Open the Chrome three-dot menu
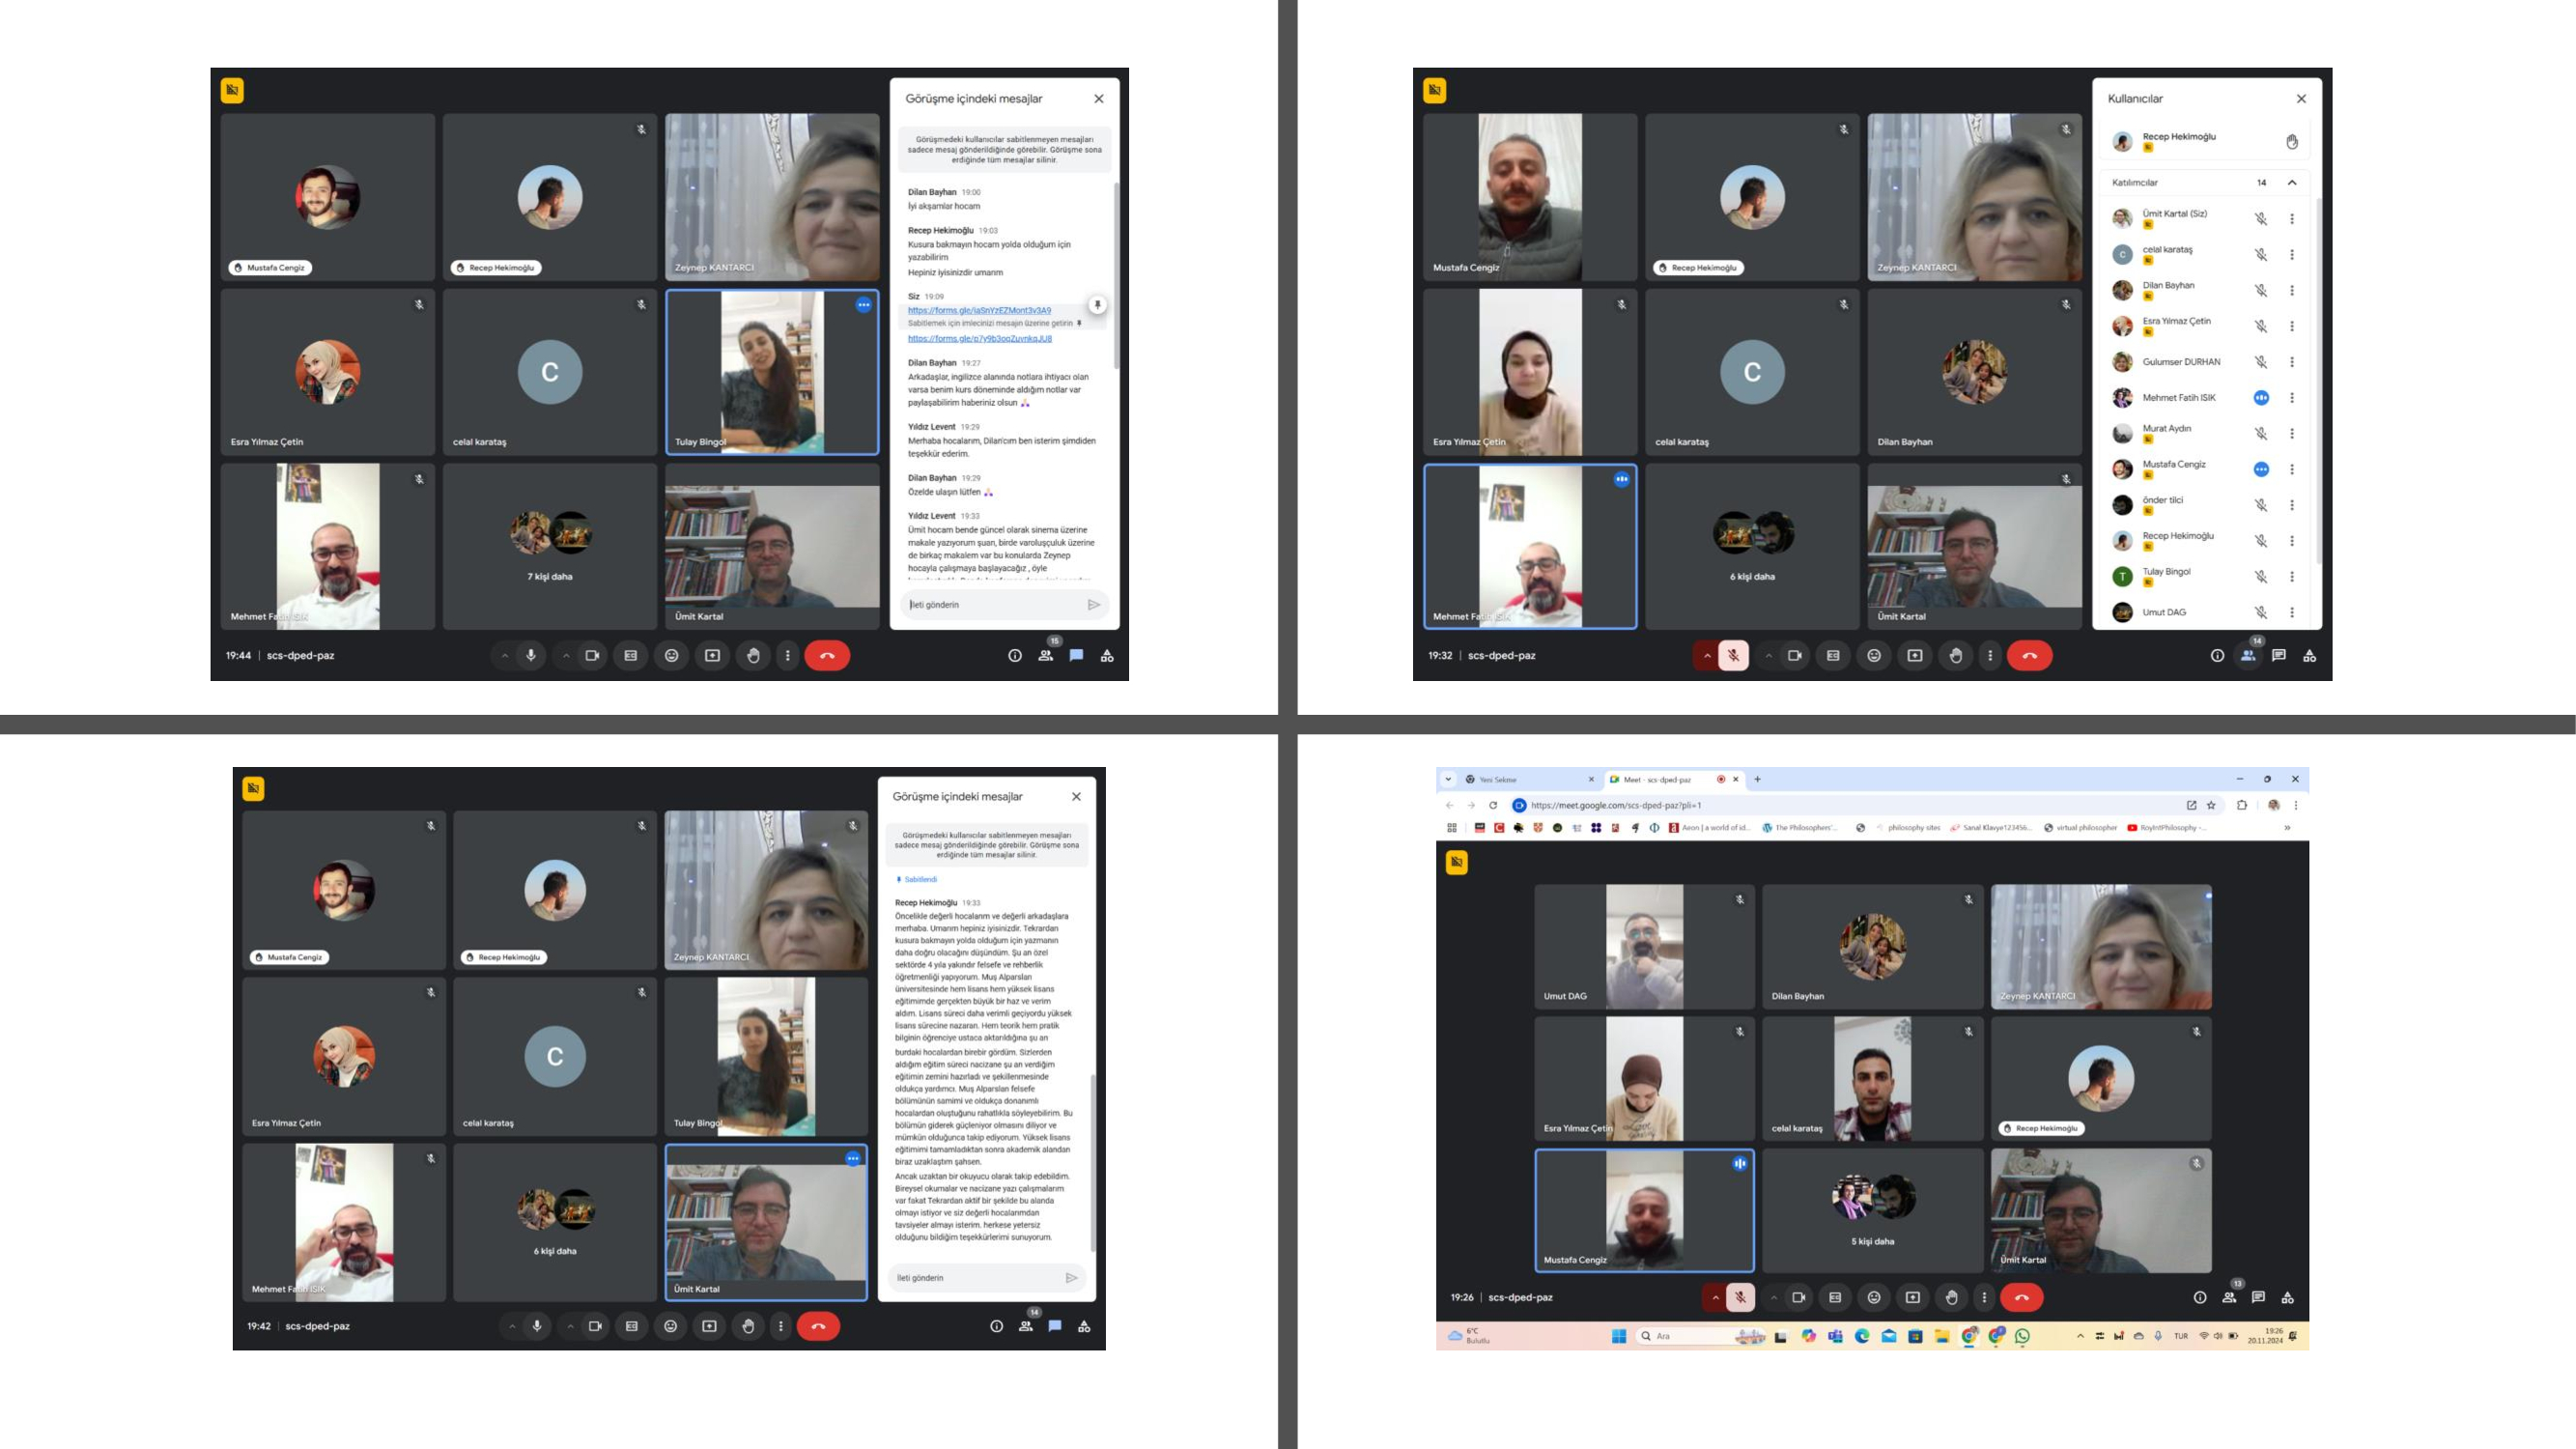Screen dimensions: 2576x1449 pyautogui.click(x=2296, y=805)
